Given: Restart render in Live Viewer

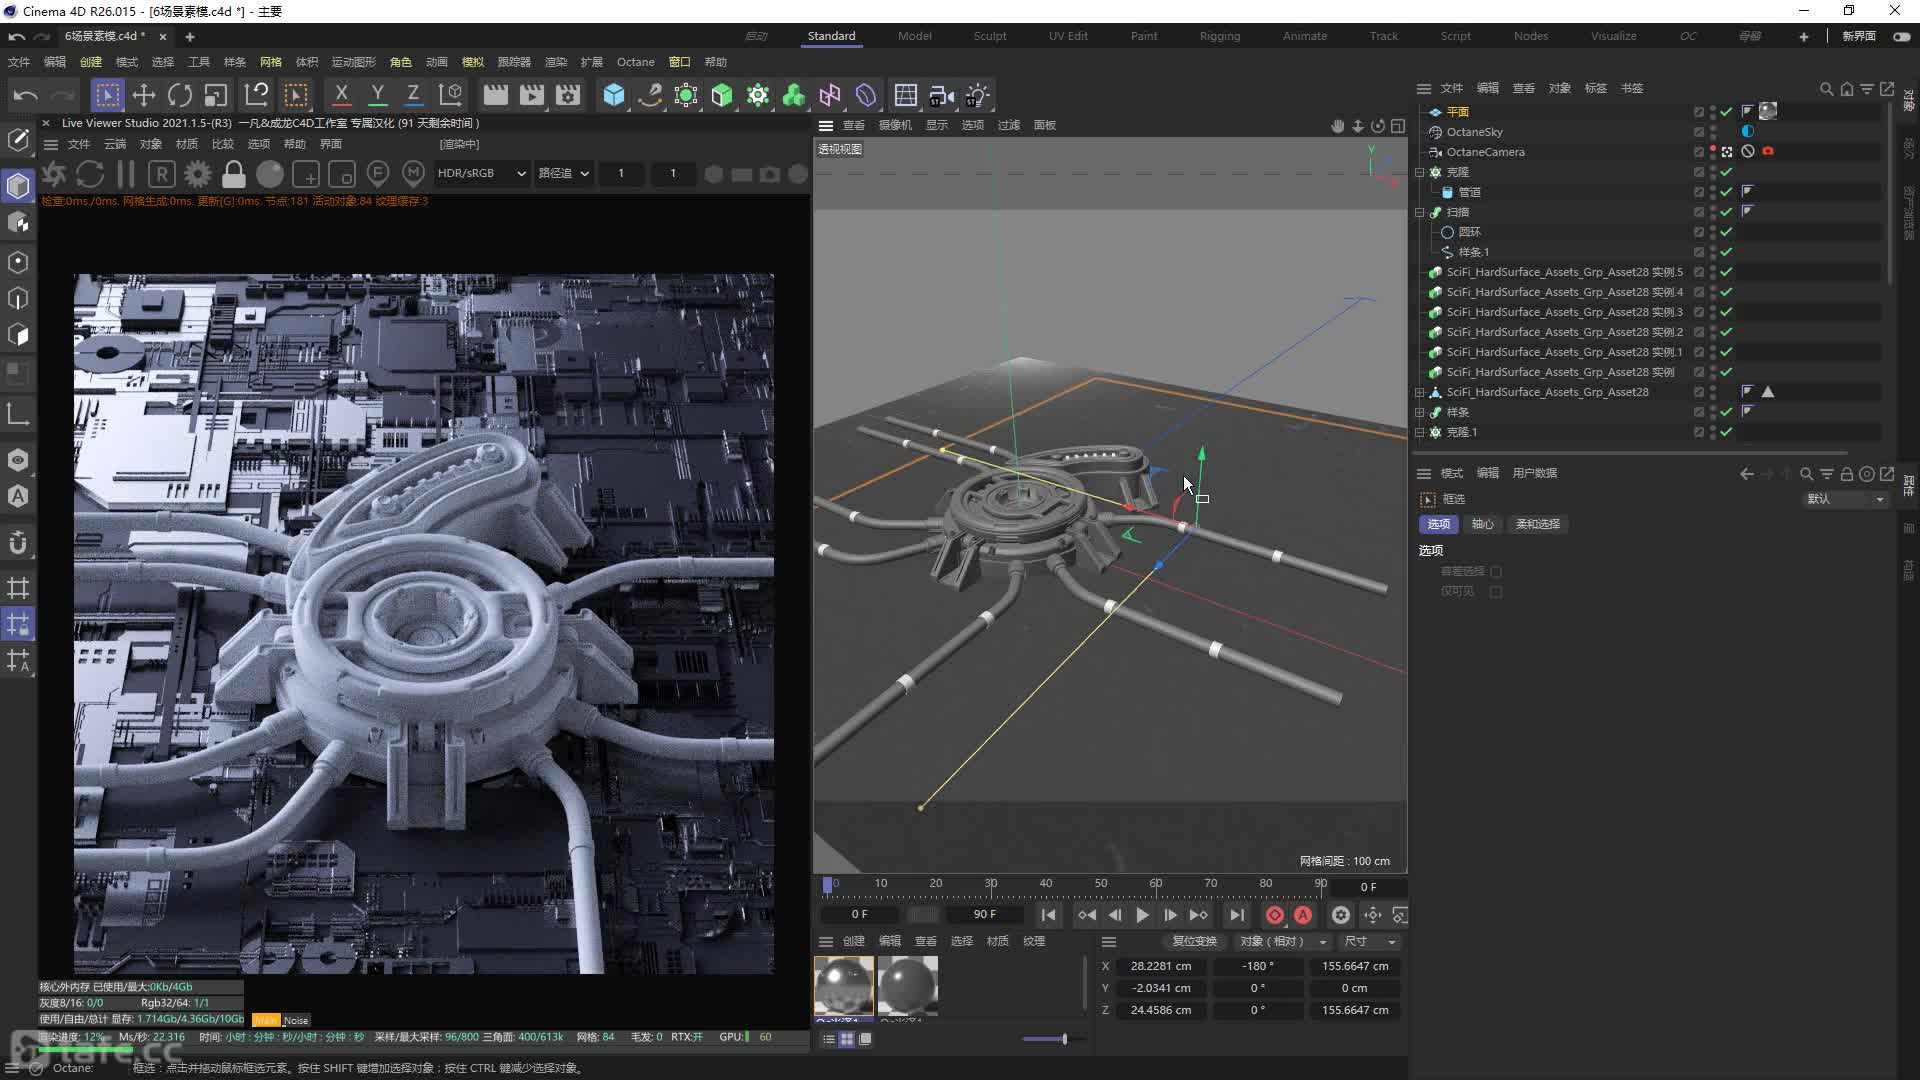Looking at the screenshot, I should coord(90,174).
